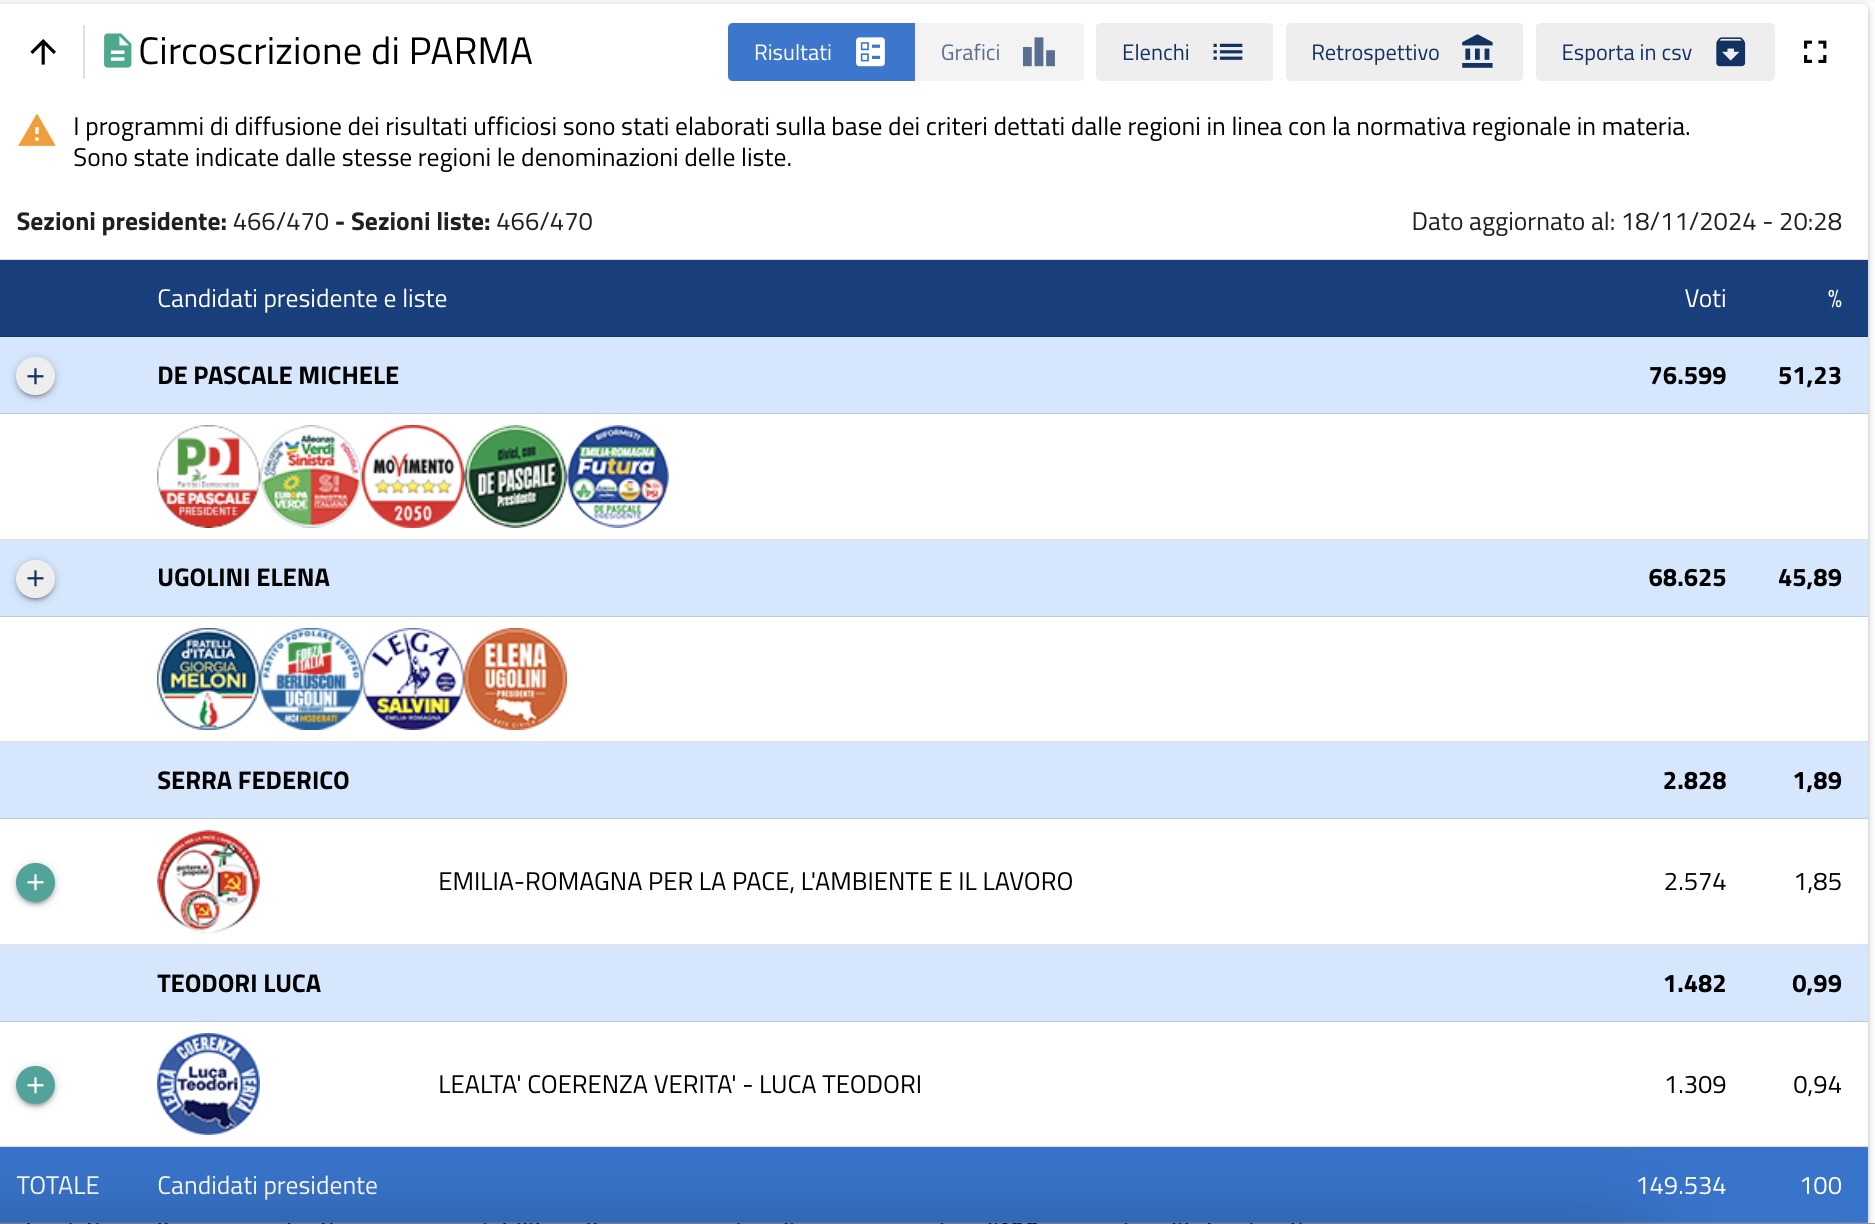Click the Alleanza Verdi Sinistra logo
1875x1224 pixels.
311,477
